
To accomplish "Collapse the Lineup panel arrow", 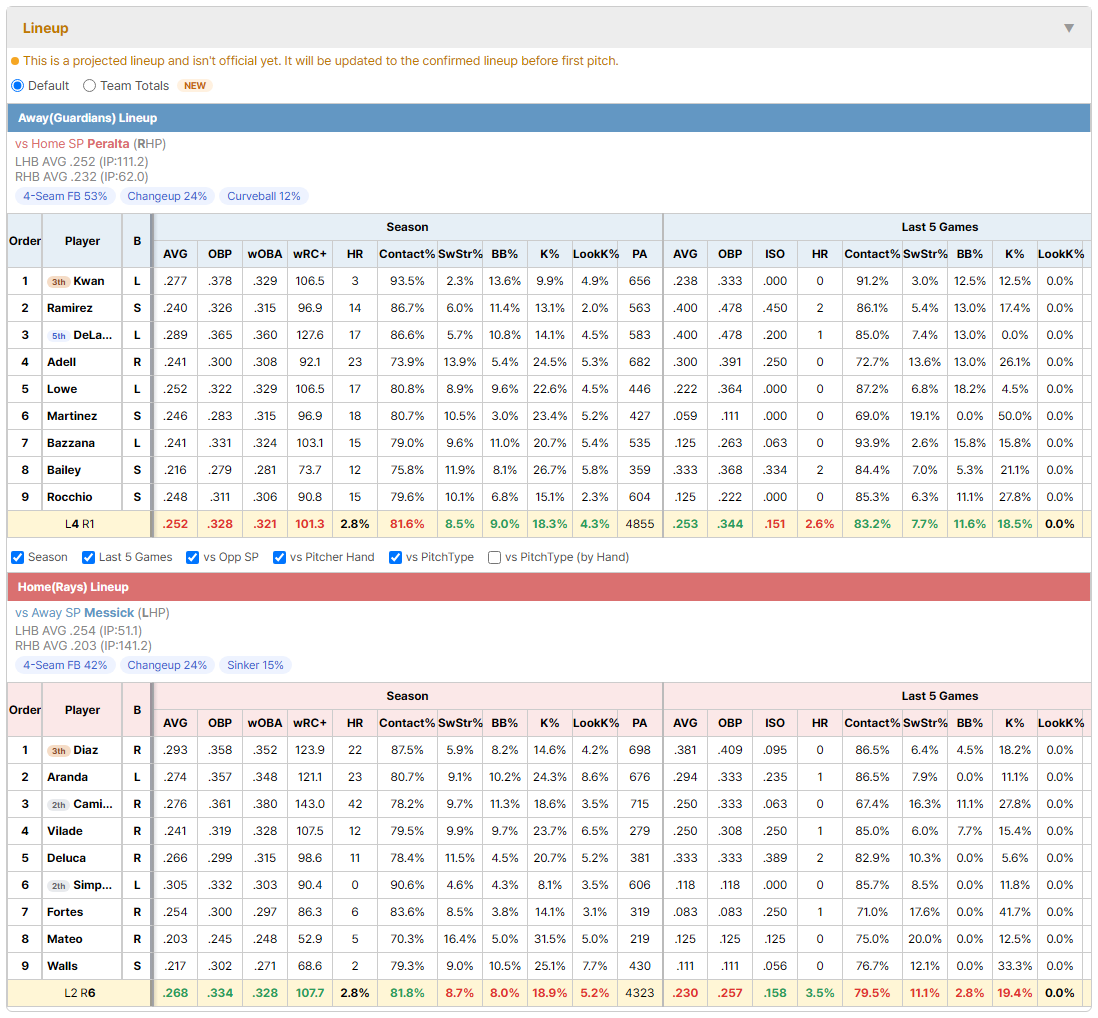I will [1069, 28].
